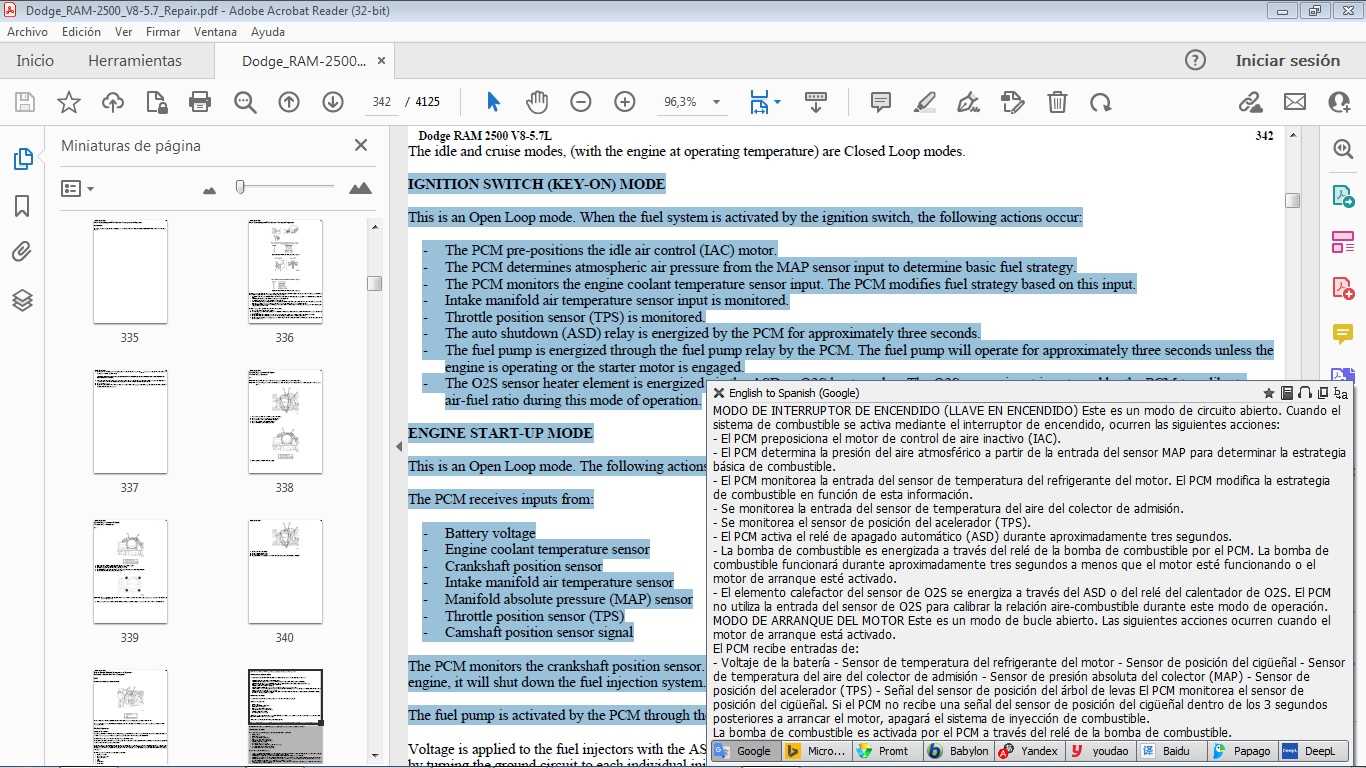1366x768 pixels.
Task: Click the star favorite in translation popup
Action: click(1269, 393)
